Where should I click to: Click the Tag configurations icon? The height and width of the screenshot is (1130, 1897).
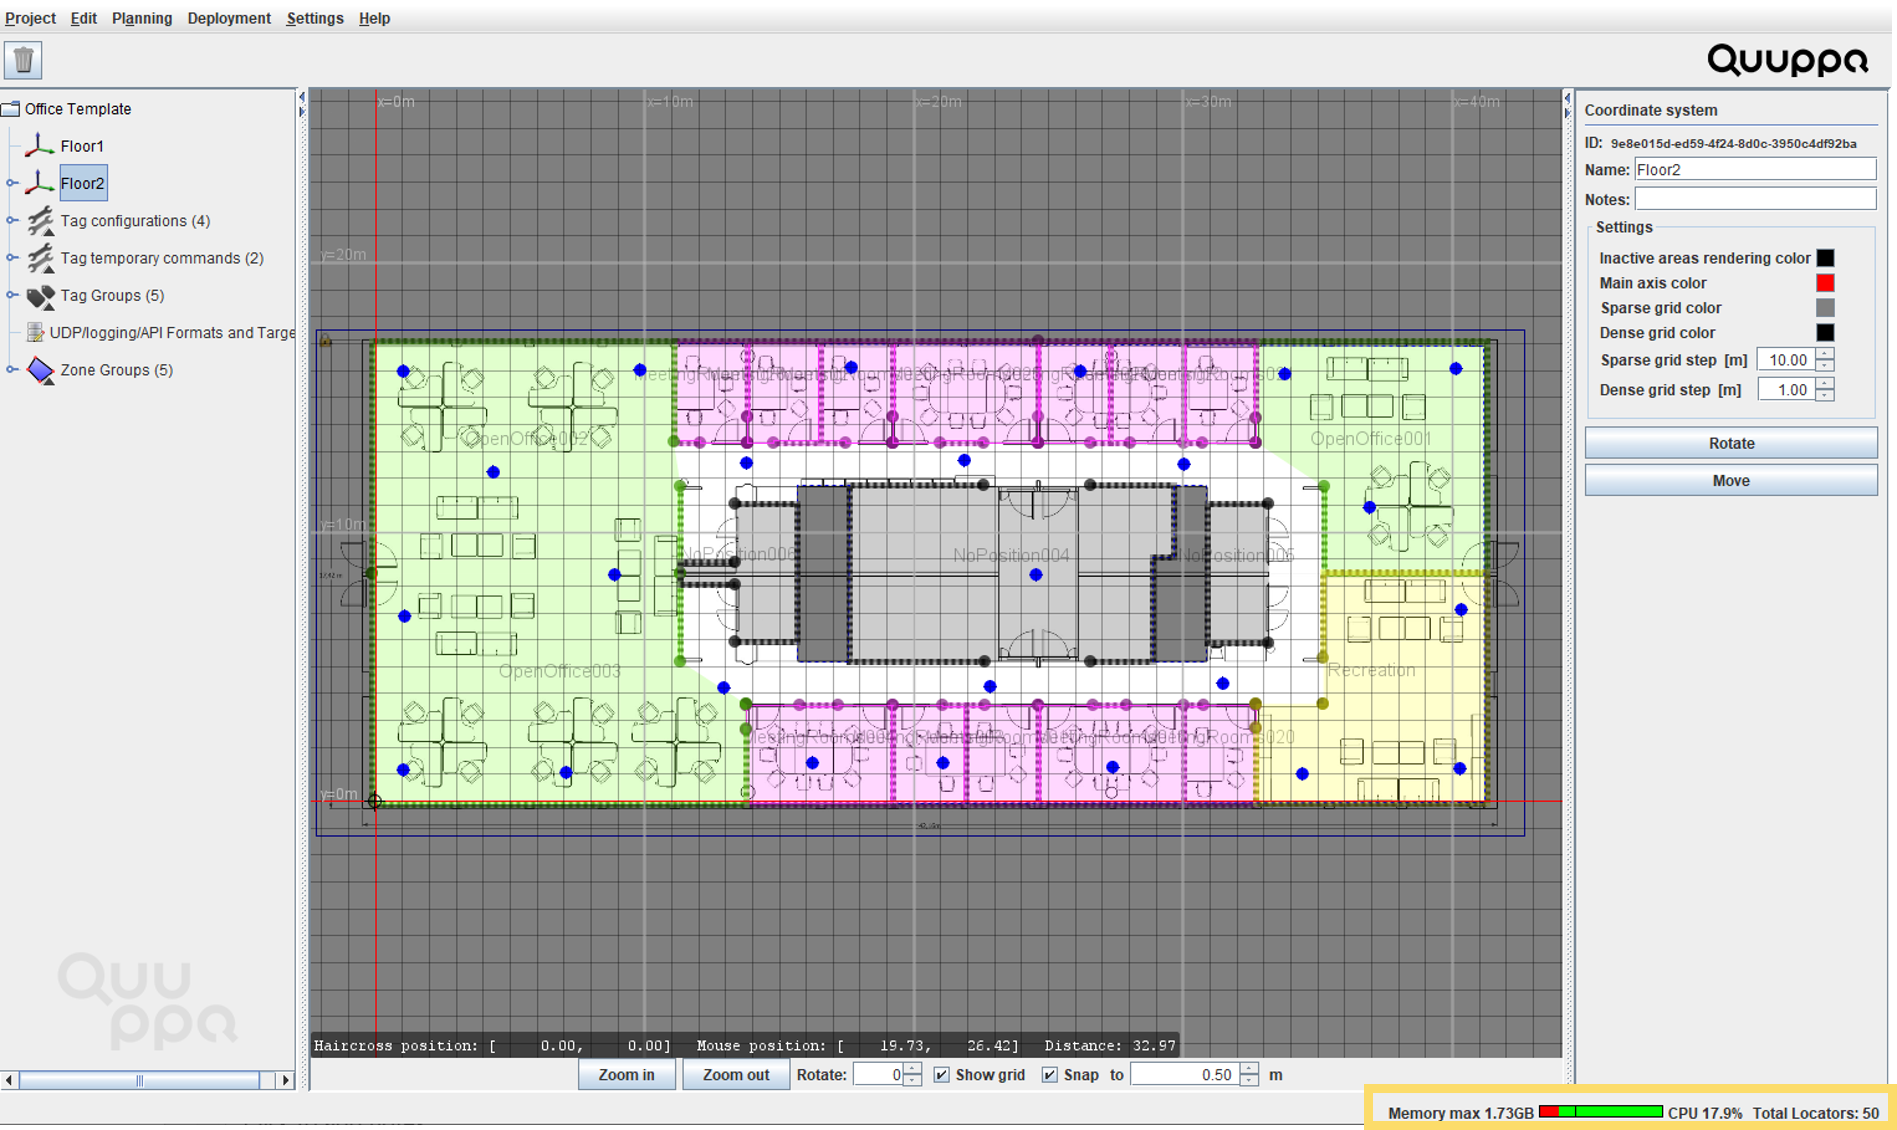click(x=40, y=220)
